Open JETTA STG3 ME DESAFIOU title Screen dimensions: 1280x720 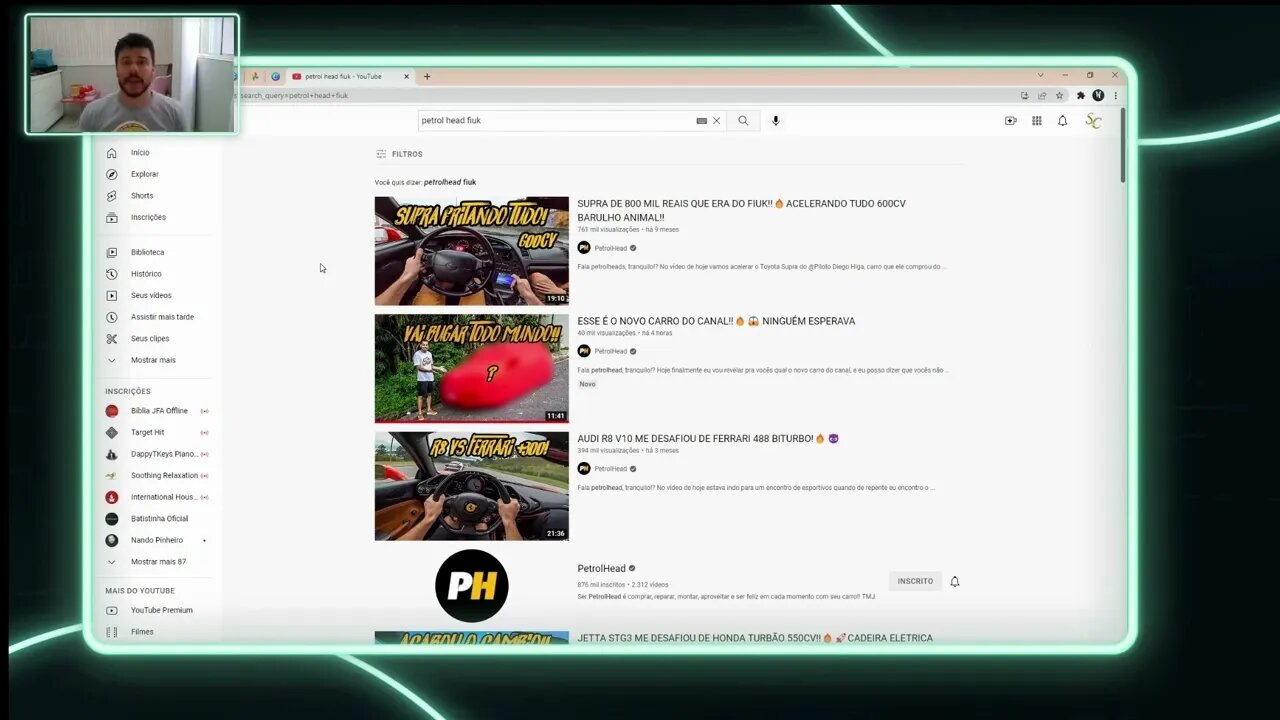point(755,638)
